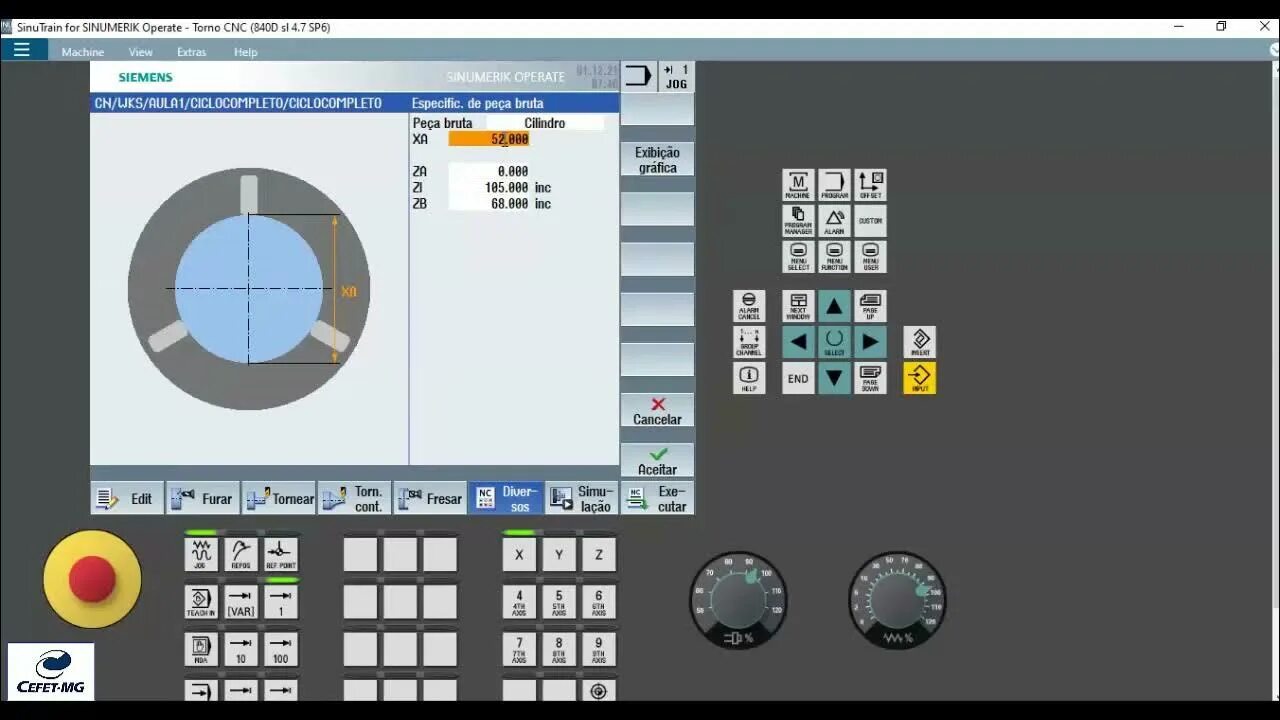Click the NEXT WINDOW key
Image resolution: width=1280 pixels, height=720 pixels.
[798, 306]
